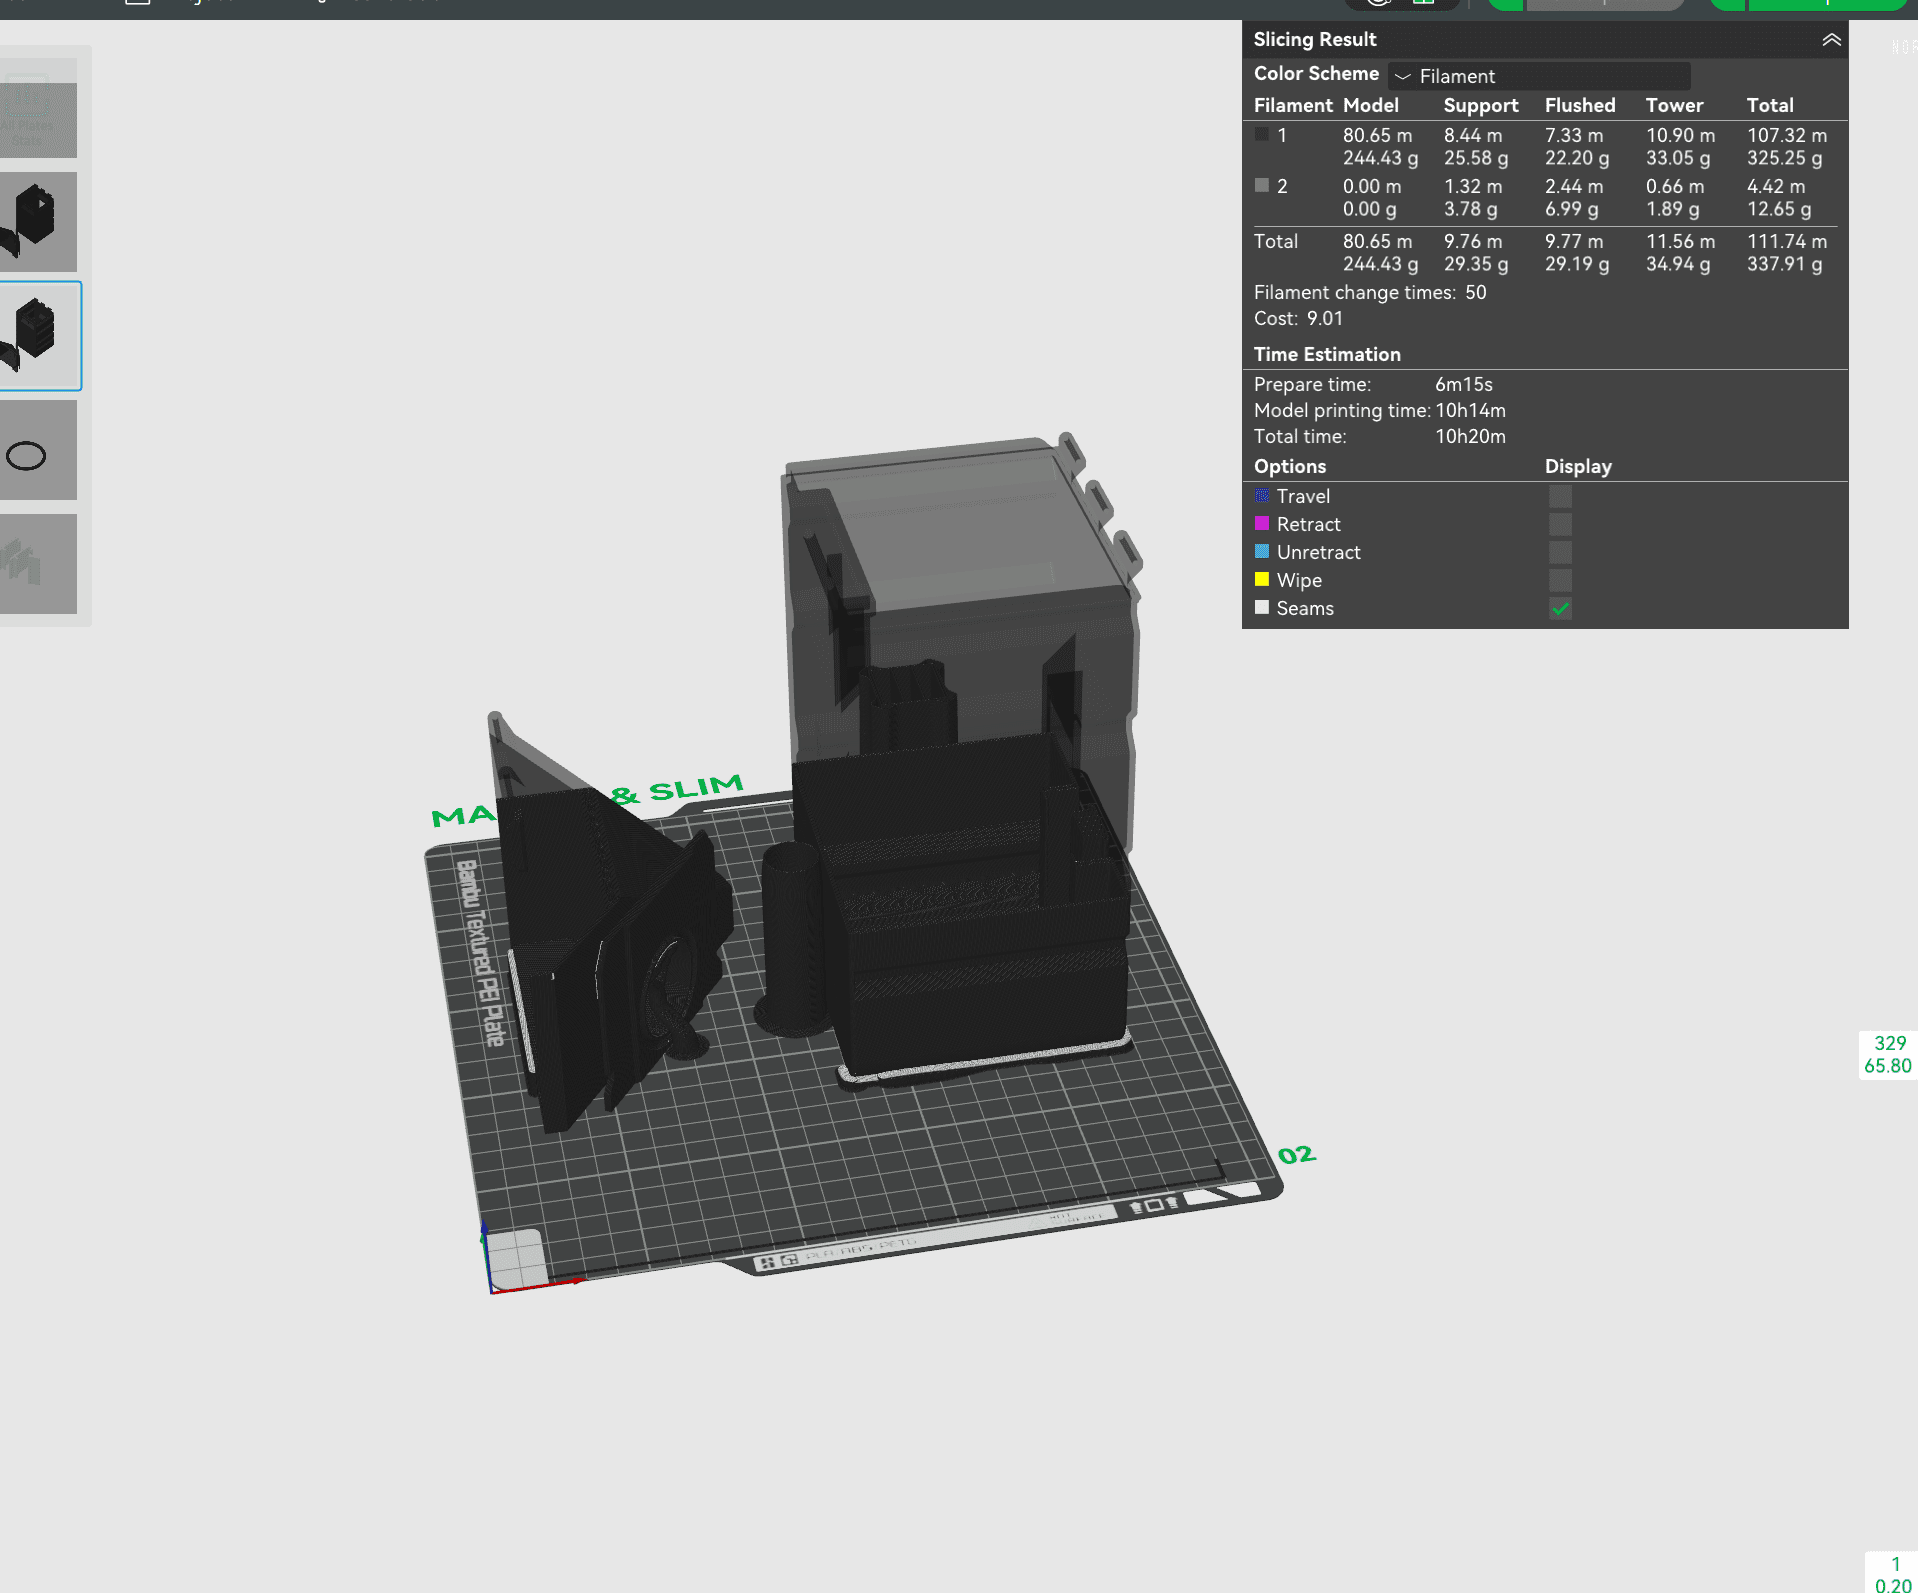Image resolution: width=1918 pixels, height=1593 pixels.
Task: Click the blue Travel color legend square
Action: click(1262, 496)
